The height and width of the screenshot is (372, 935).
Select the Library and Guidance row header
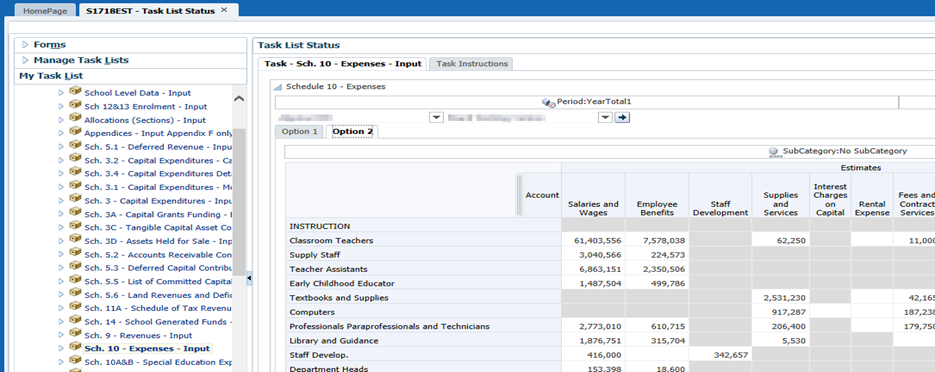tap(423, 340)
